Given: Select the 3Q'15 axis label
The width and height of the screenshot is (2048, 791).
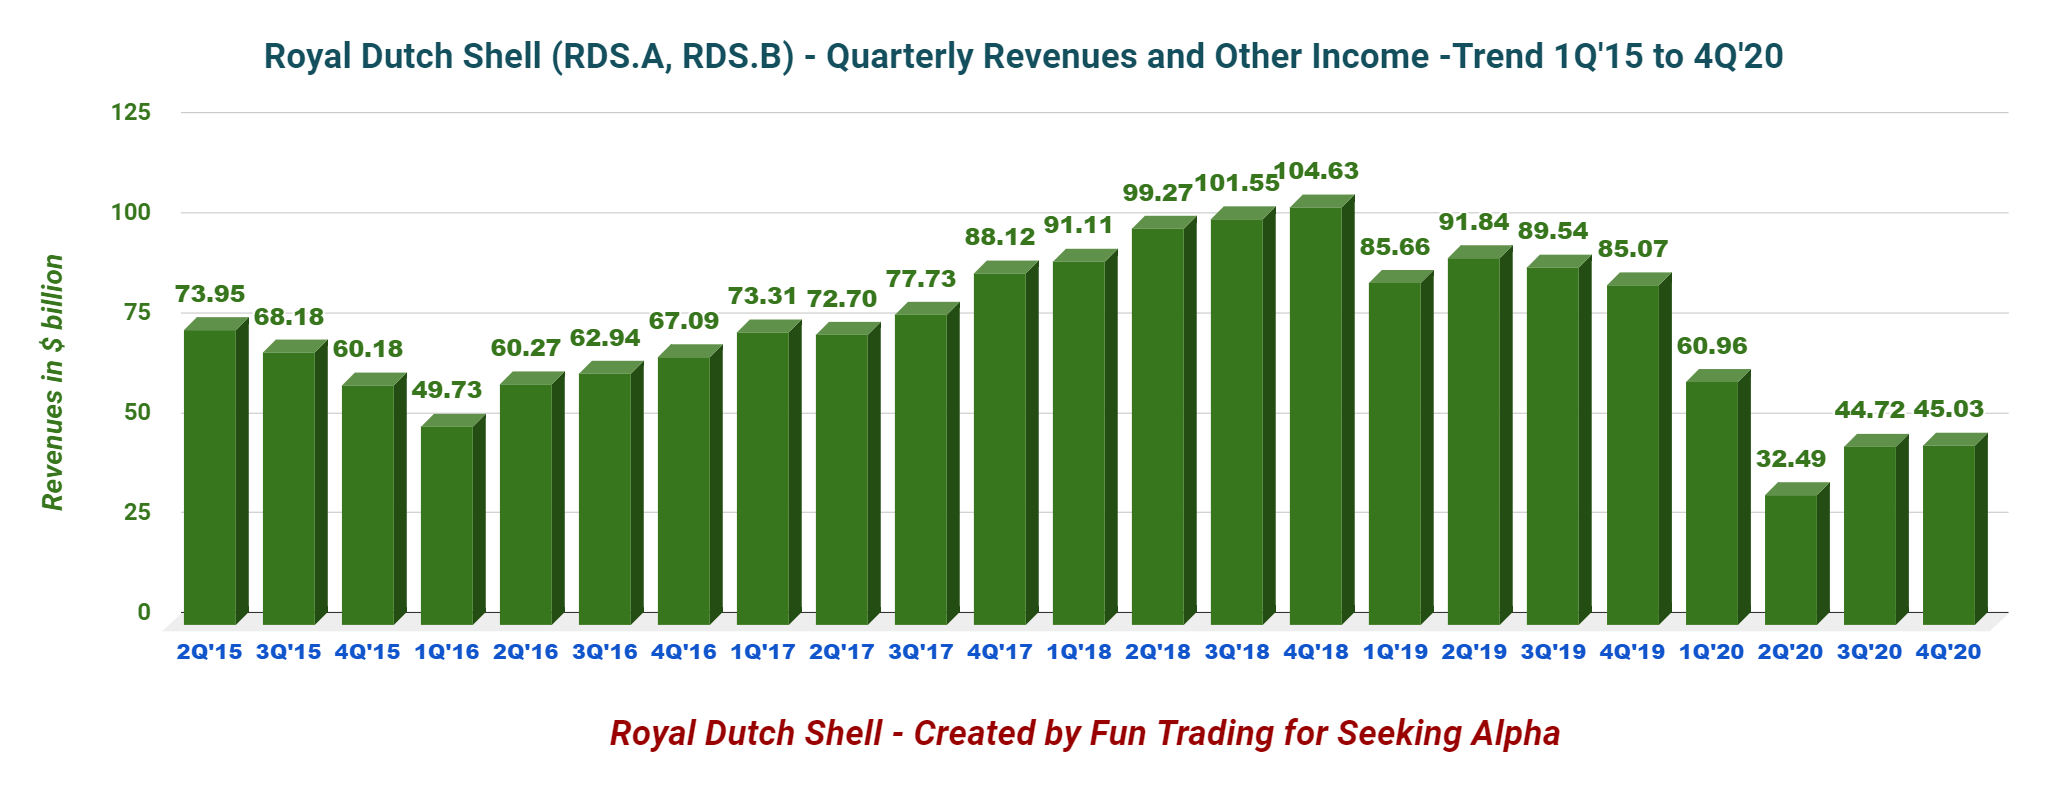Looking at the screenshot, I should [x=289, y=652].
